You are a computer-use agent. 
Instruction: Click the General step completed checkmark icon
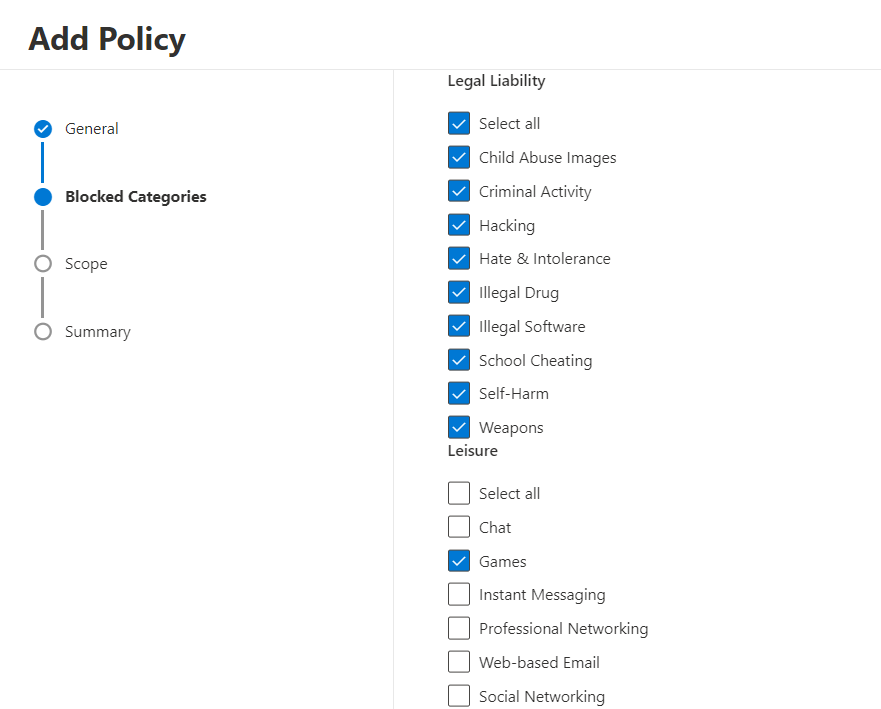[43, 129]
